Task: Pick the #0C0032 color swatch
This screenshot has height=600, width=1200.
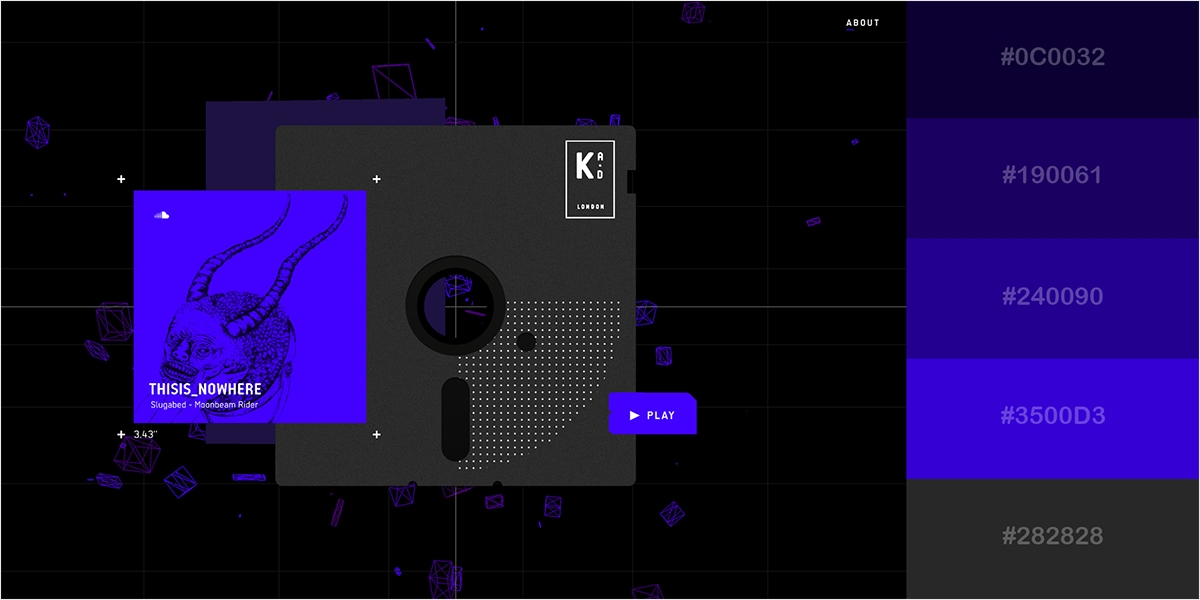Action: point(1052,58)
